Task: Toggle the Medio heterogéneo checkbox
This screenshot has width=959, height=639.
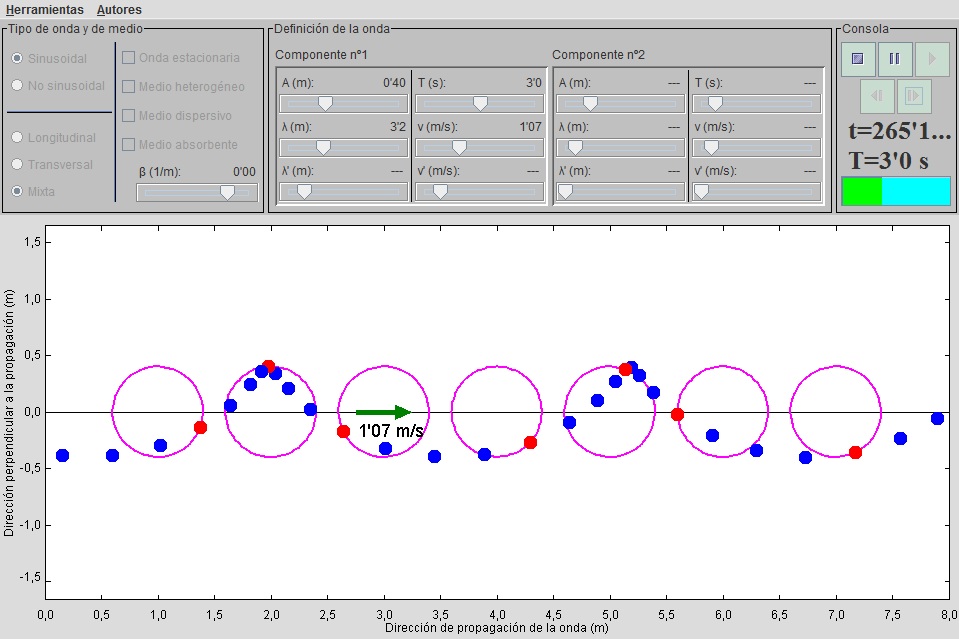Action: coord(128,87)
